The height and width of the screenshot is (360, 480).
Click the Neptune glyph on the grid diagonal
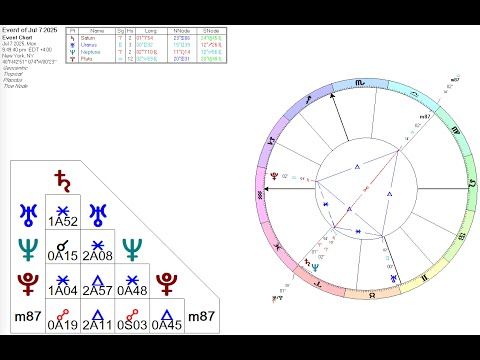coord(132,250)
